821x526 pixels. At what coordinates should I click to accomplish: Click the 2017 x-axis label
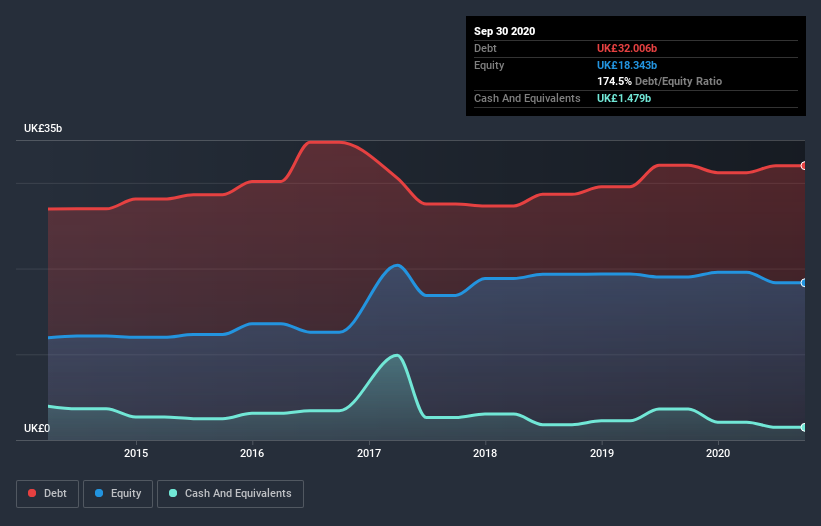pyautogui.click(x=369, y=453)
